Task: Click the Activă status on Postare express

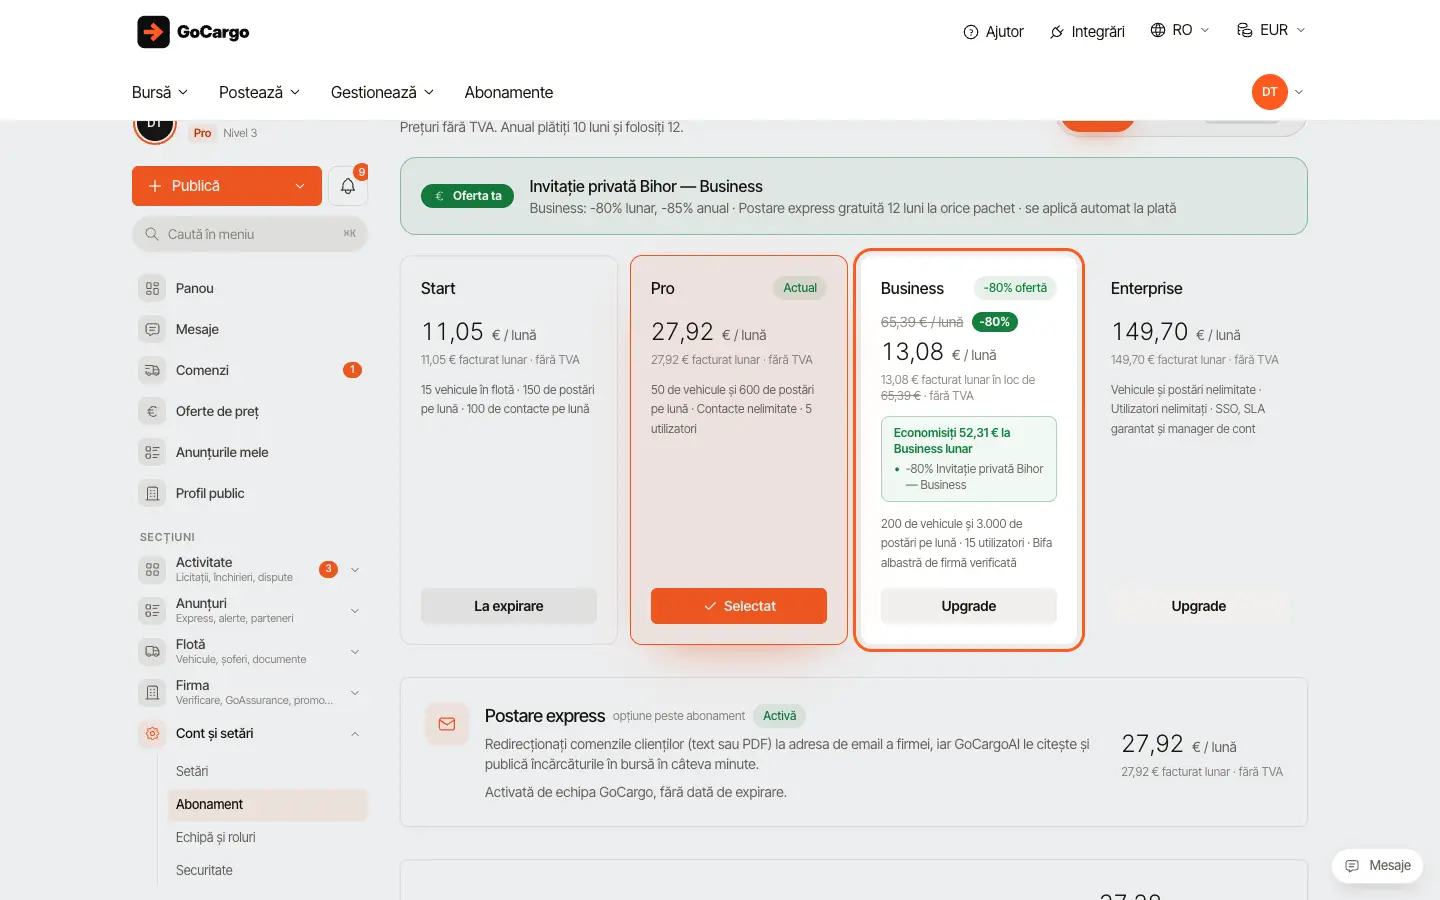Action: [x=780, y=716]
